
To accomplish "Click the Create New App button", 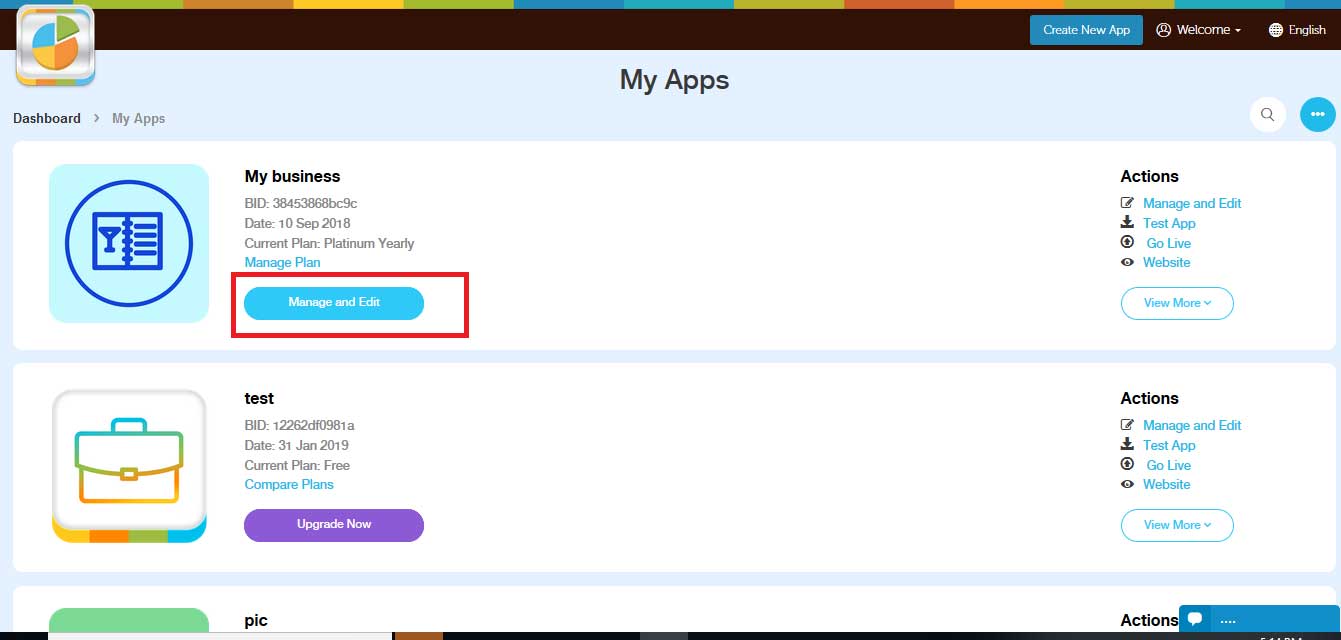I will (1086, 29).
